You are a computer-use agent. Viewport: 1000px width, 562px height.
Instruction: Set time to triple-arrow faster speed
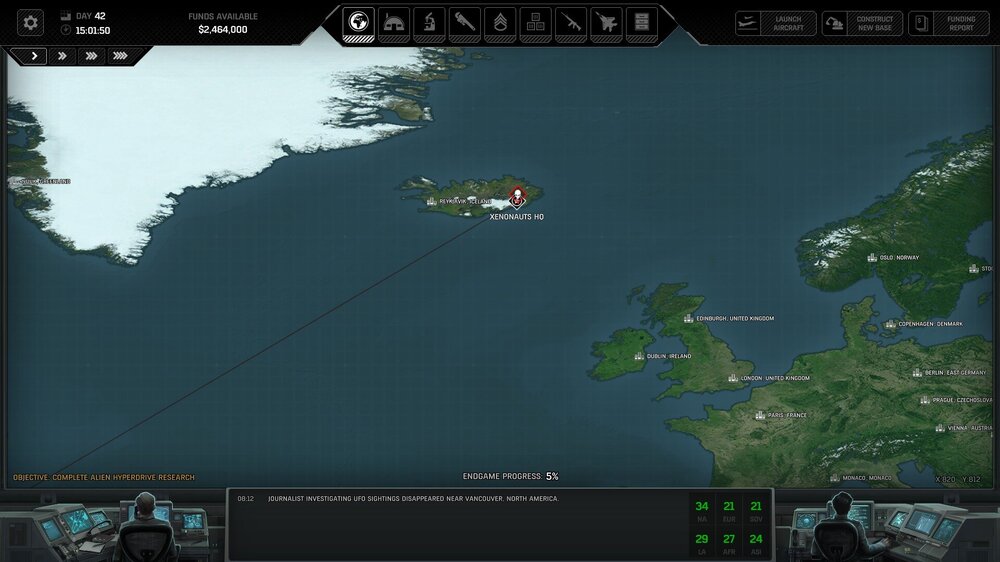click(91, 56)
